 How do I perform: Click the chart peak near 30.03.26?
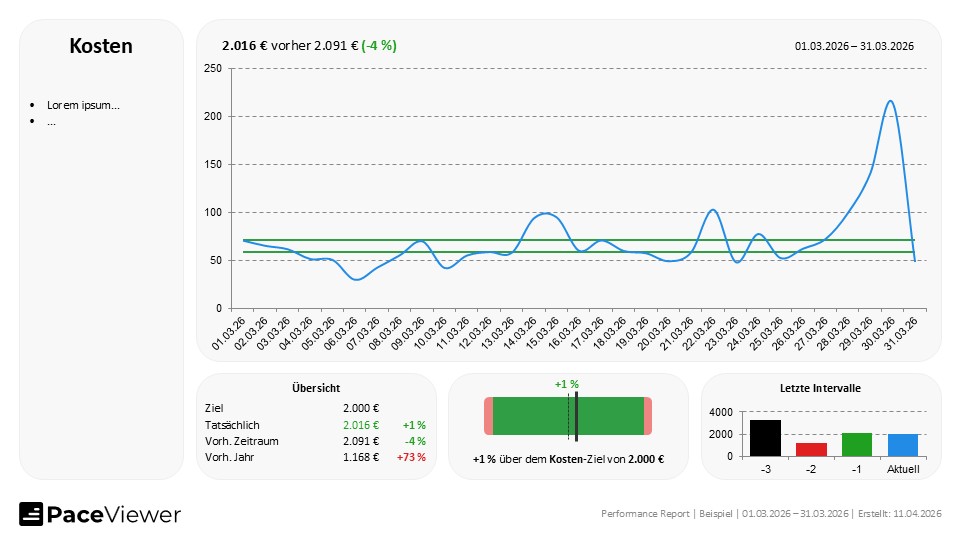point(889,101)
